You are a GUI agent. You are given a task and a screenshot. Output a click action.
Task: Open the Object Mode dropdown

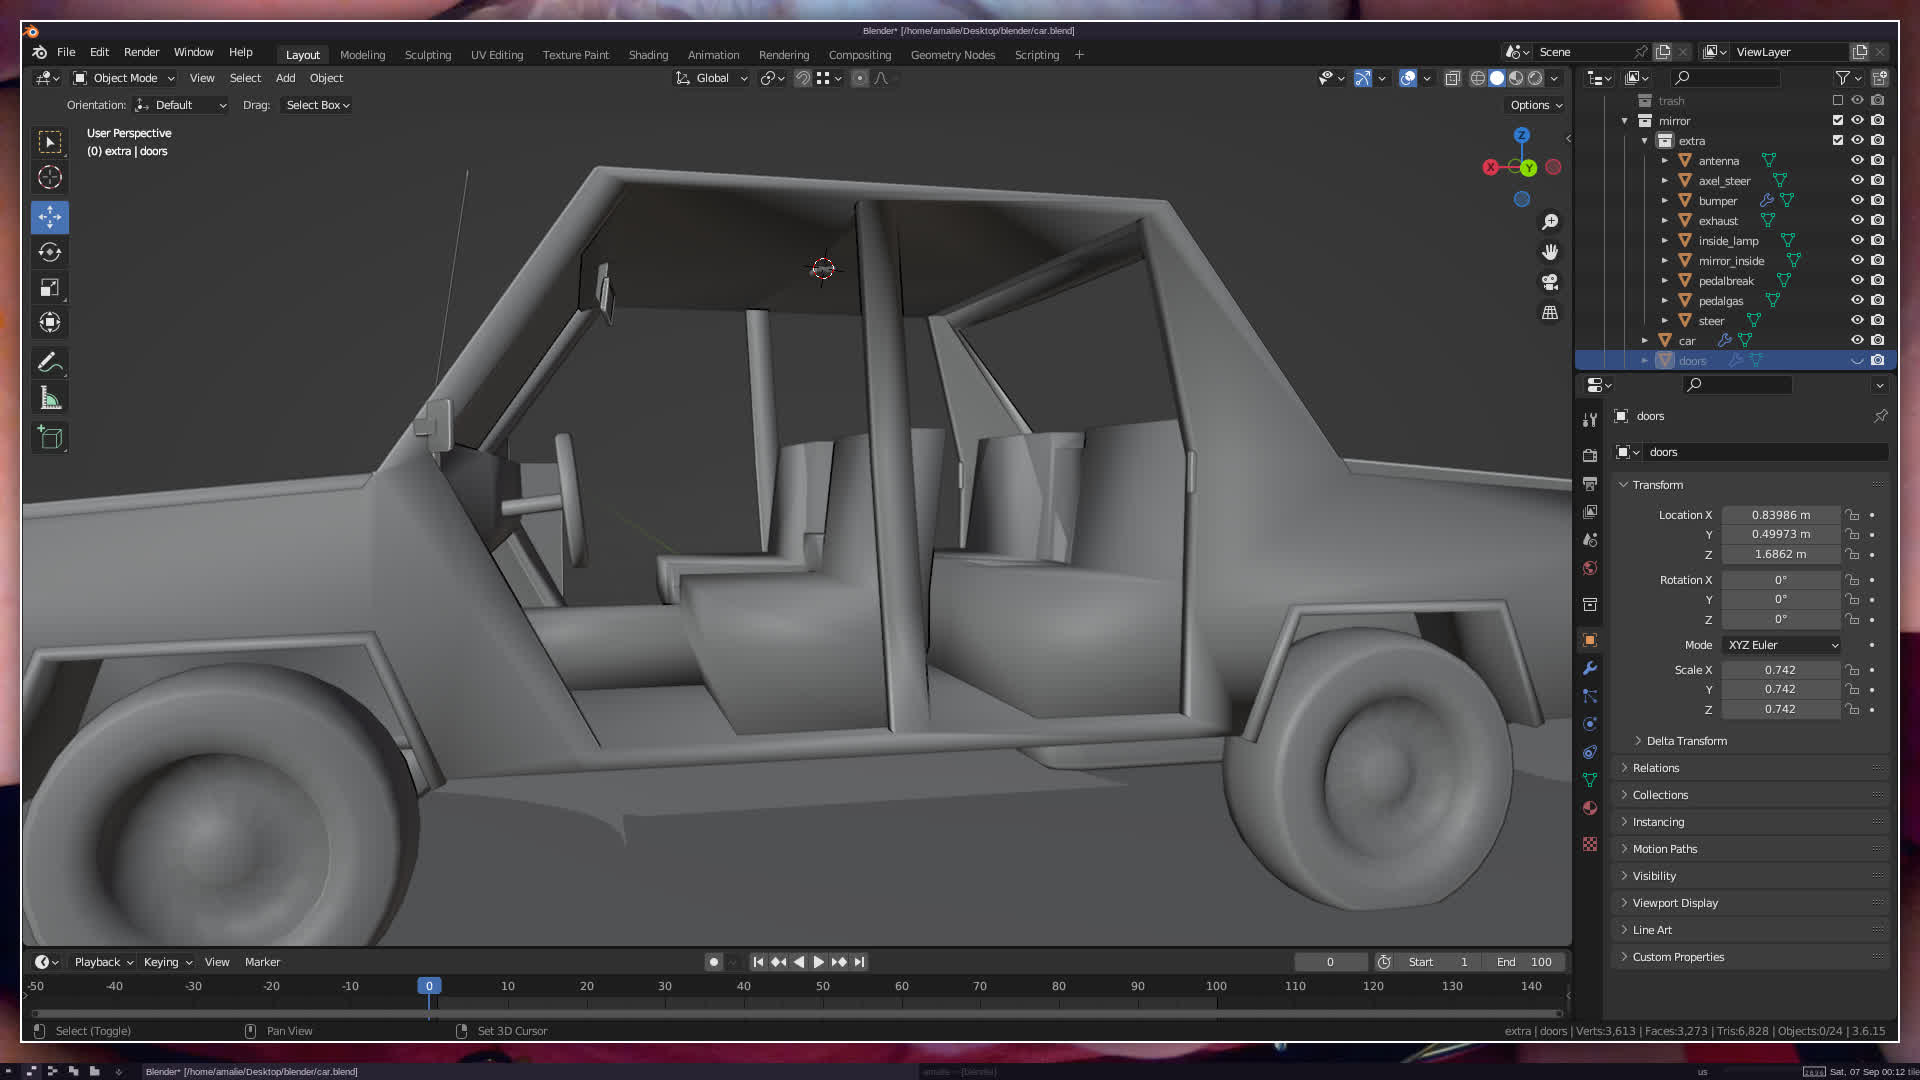(x=125, y=78)
